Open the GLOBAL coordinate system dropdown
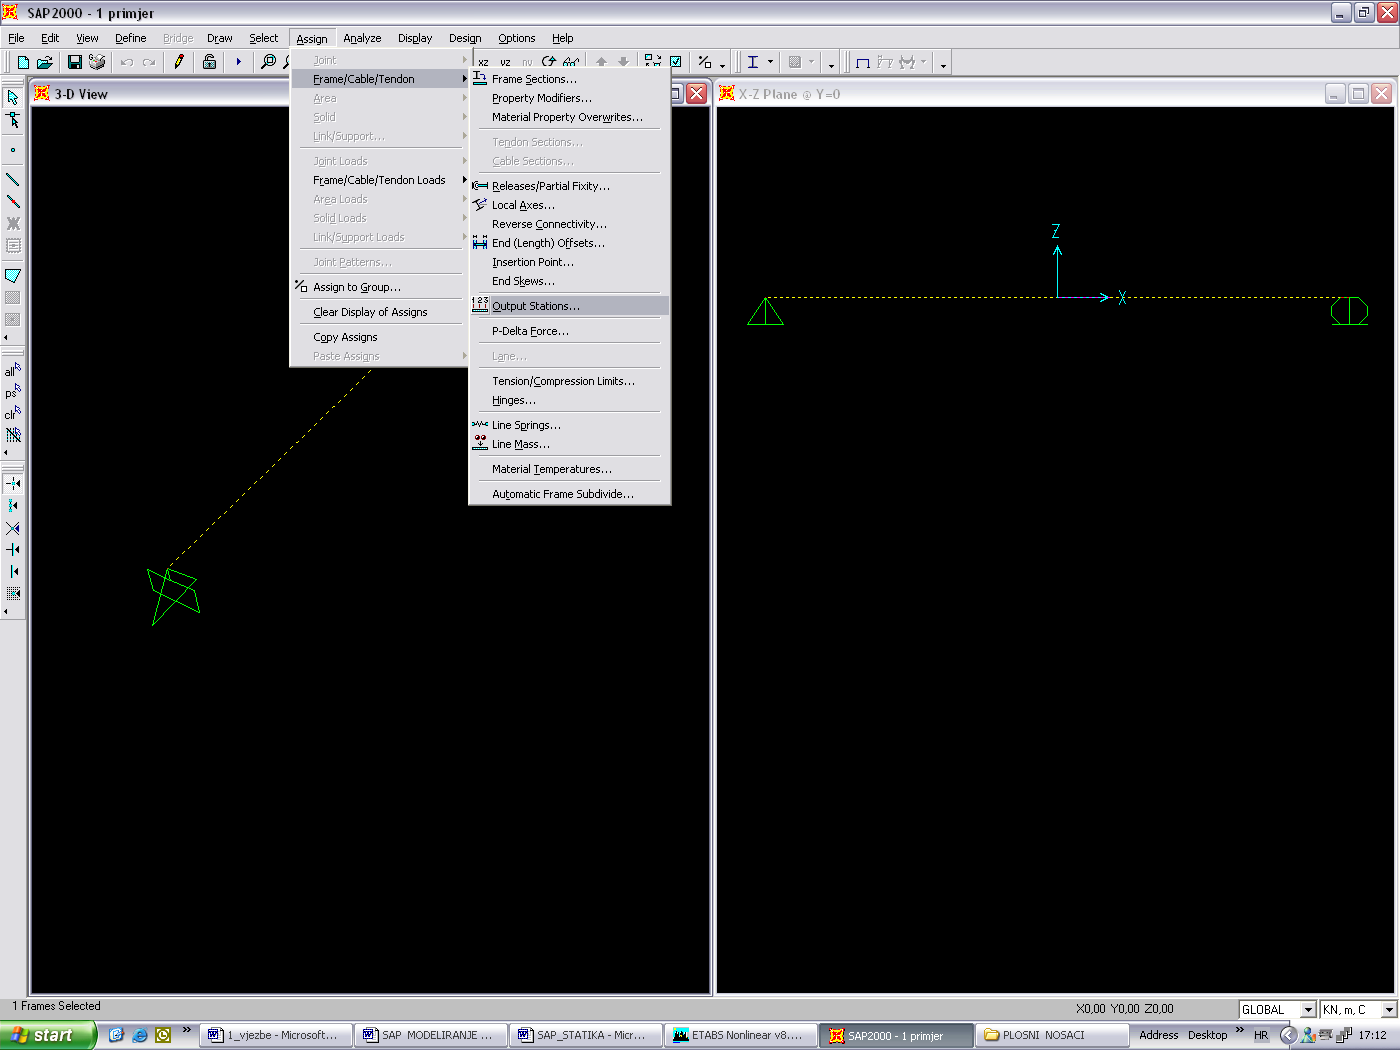Image resolution: width=1400 pixels, height=1050 pixels. tap(1308, 1010)
